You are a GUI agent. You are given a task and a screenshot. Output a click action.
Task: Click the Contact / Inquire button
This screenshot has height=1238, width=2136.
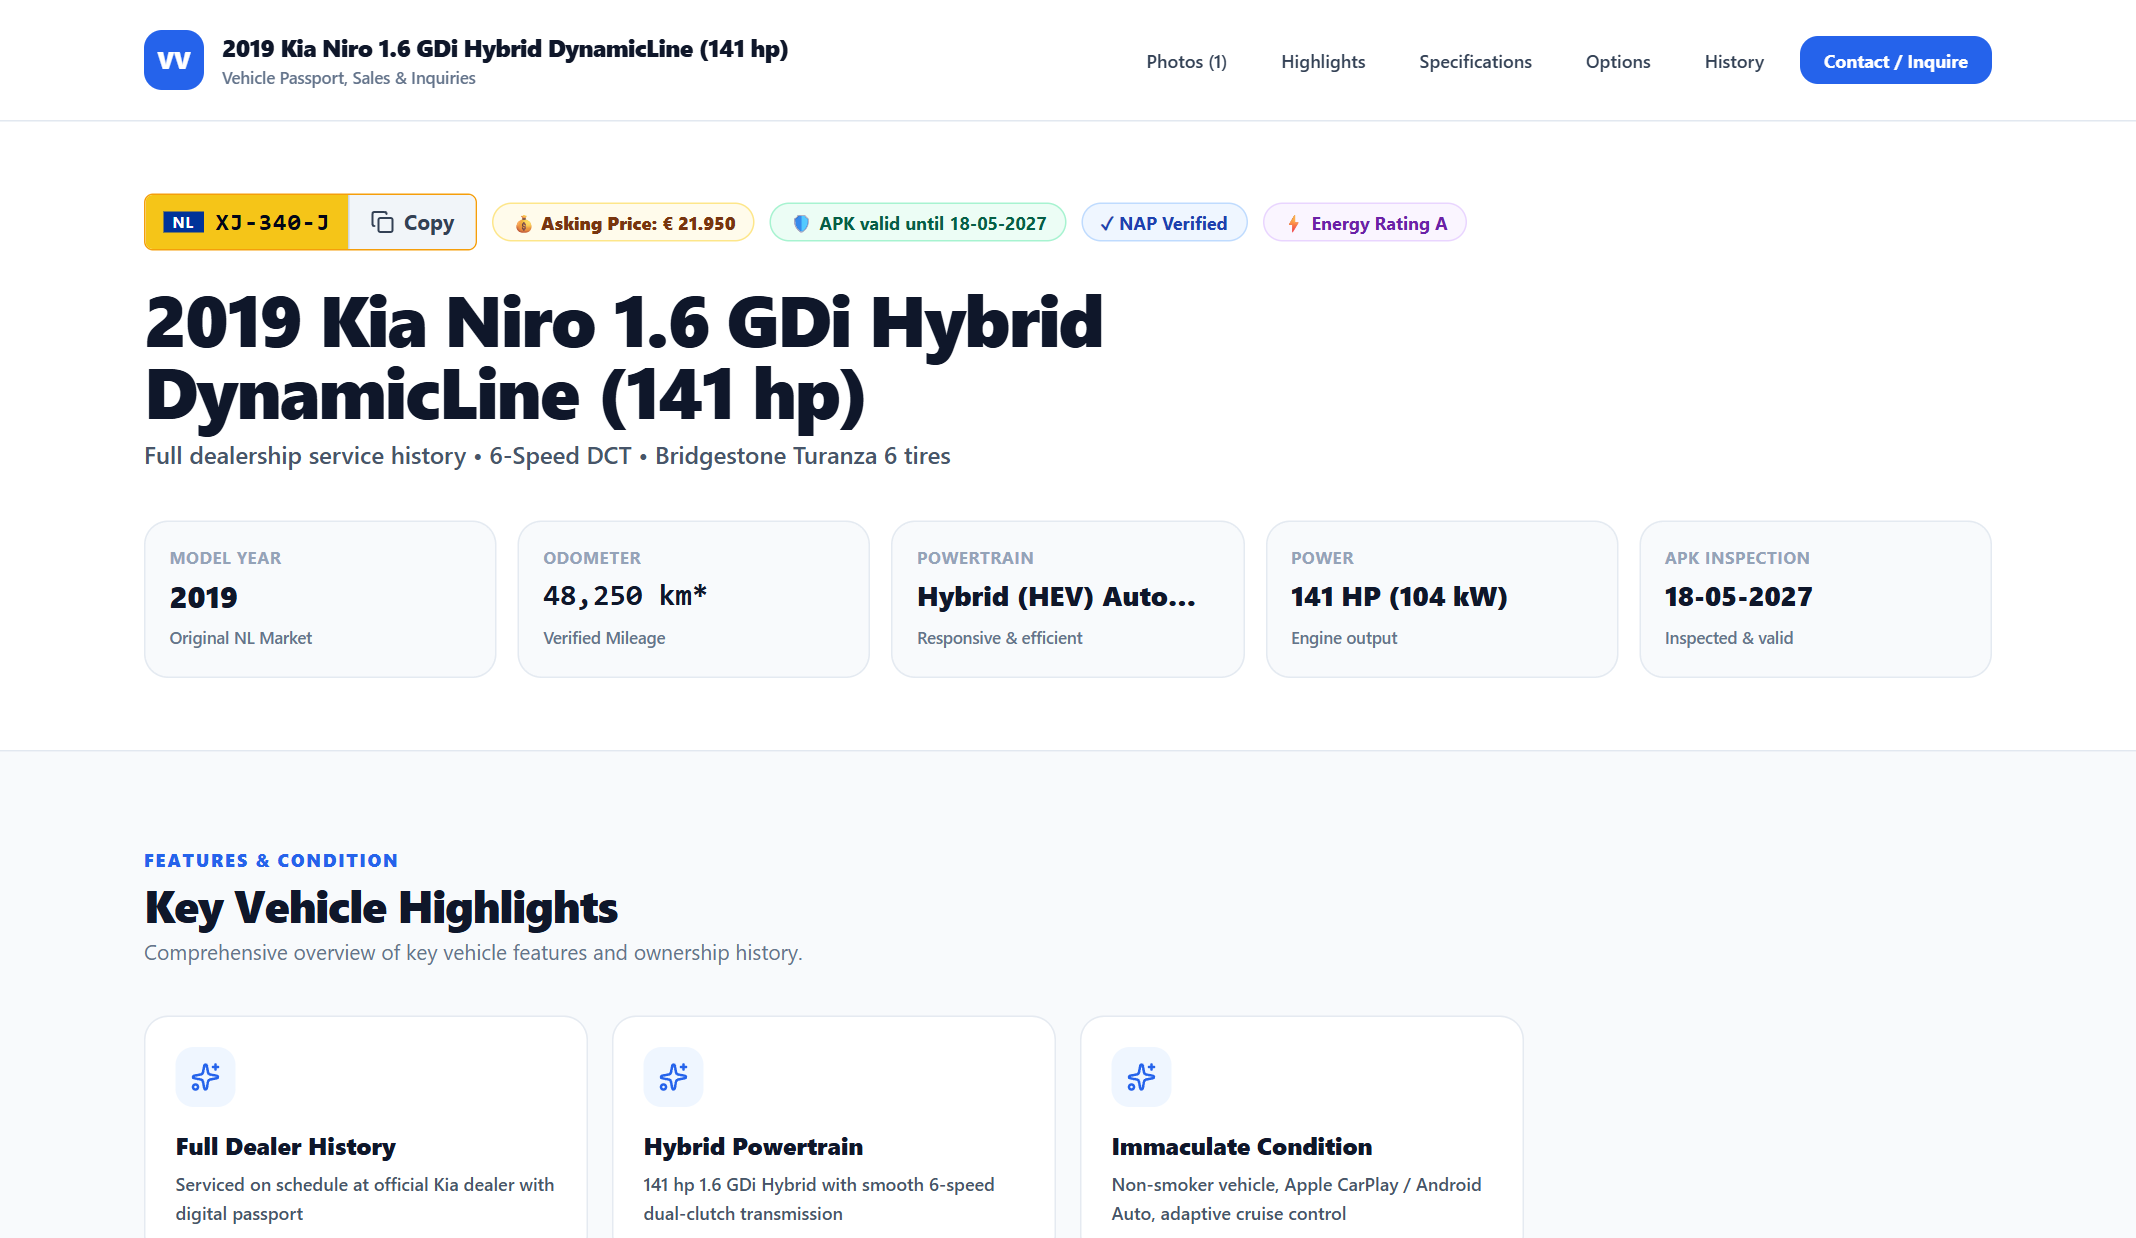click(1895, 61)
